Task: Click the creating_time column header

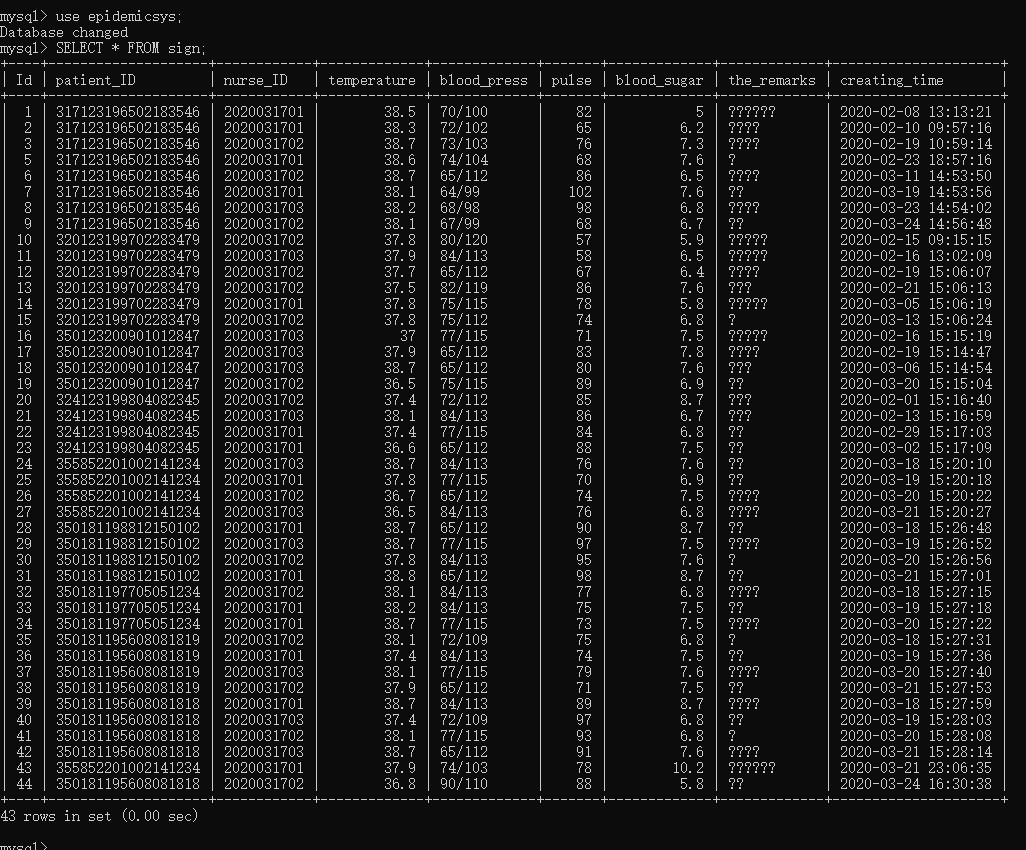Action: click(x=892, y=80)
